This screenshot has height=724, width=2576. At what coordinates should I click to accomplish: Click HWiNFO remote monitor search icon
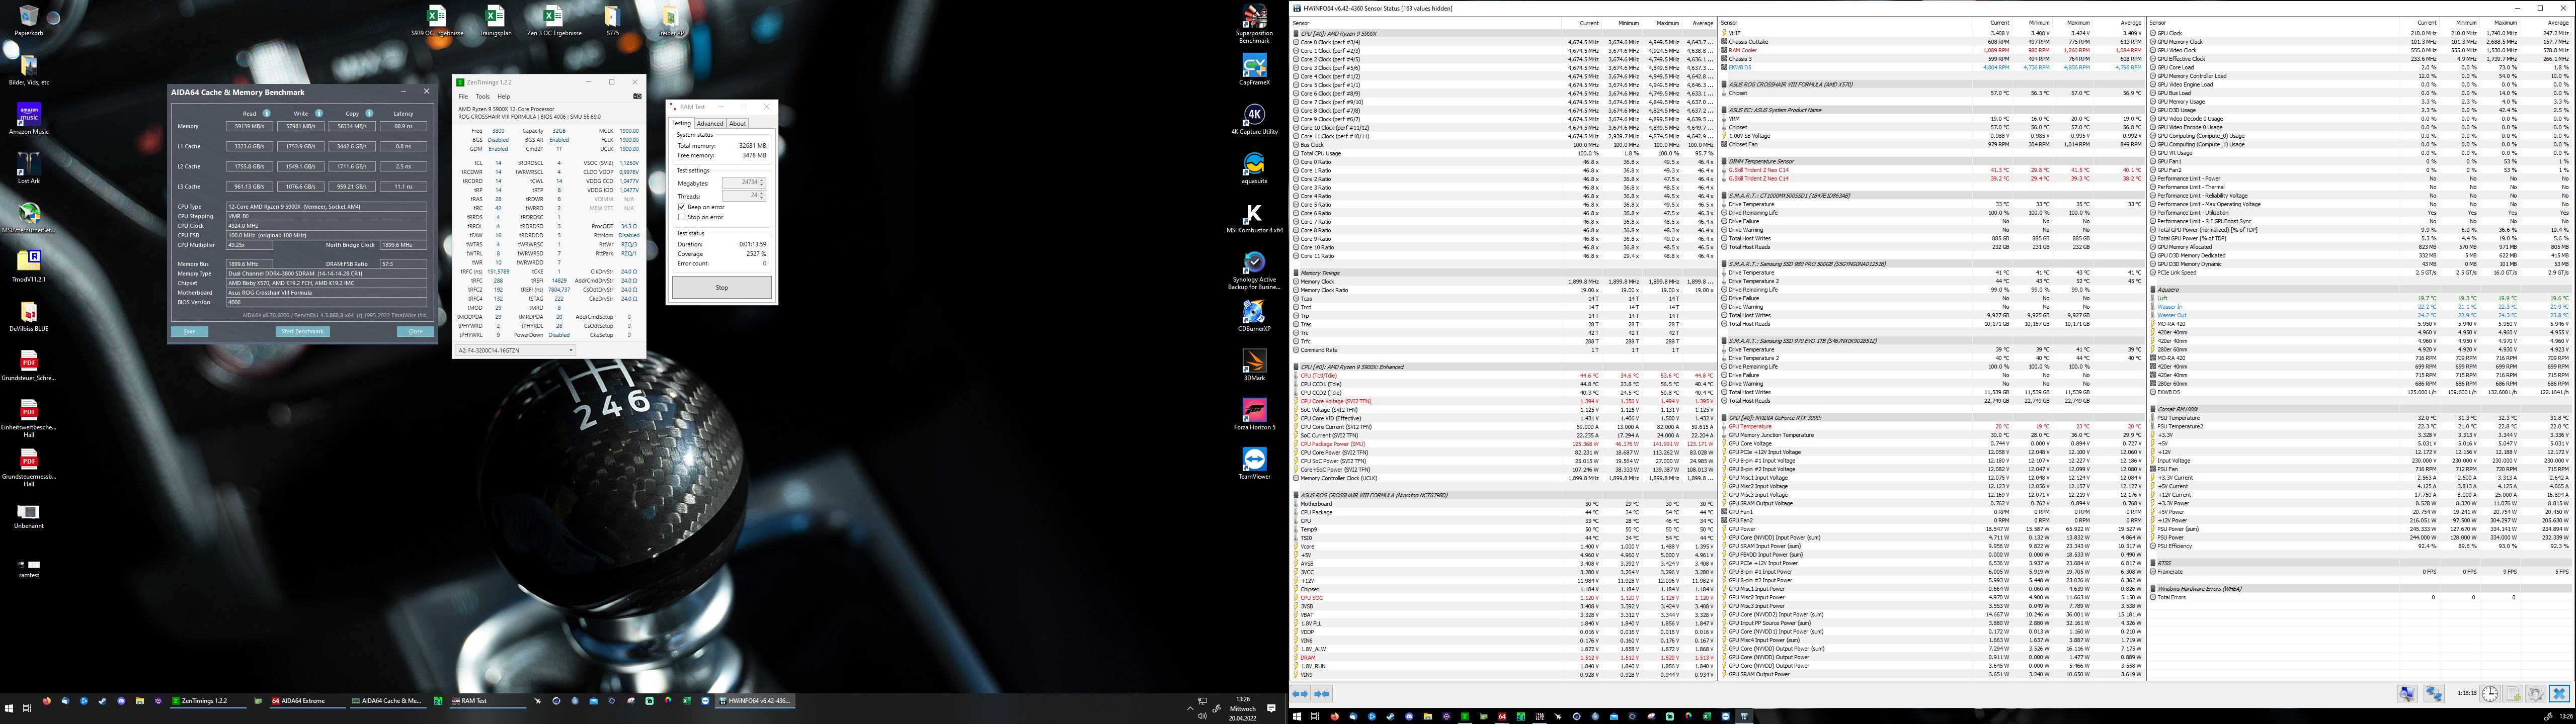2408,694
